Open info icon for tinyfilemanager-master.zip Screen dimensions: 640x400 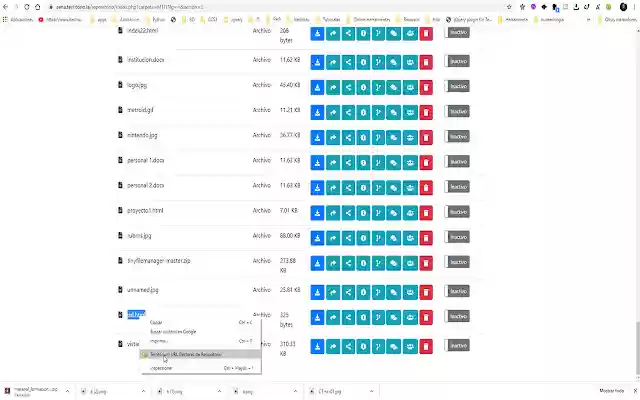[x=363, y=263]
